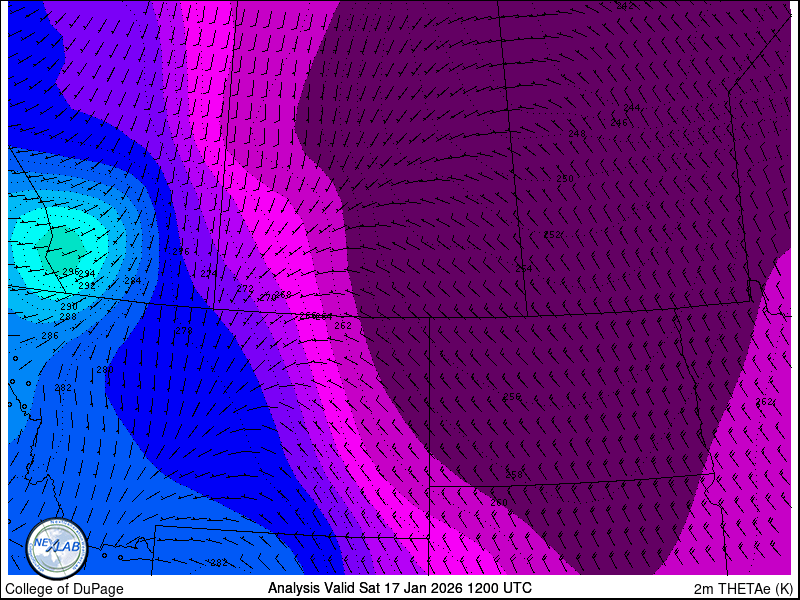
Task: Click the 290 contour value
Action: (x=69, y=307)
